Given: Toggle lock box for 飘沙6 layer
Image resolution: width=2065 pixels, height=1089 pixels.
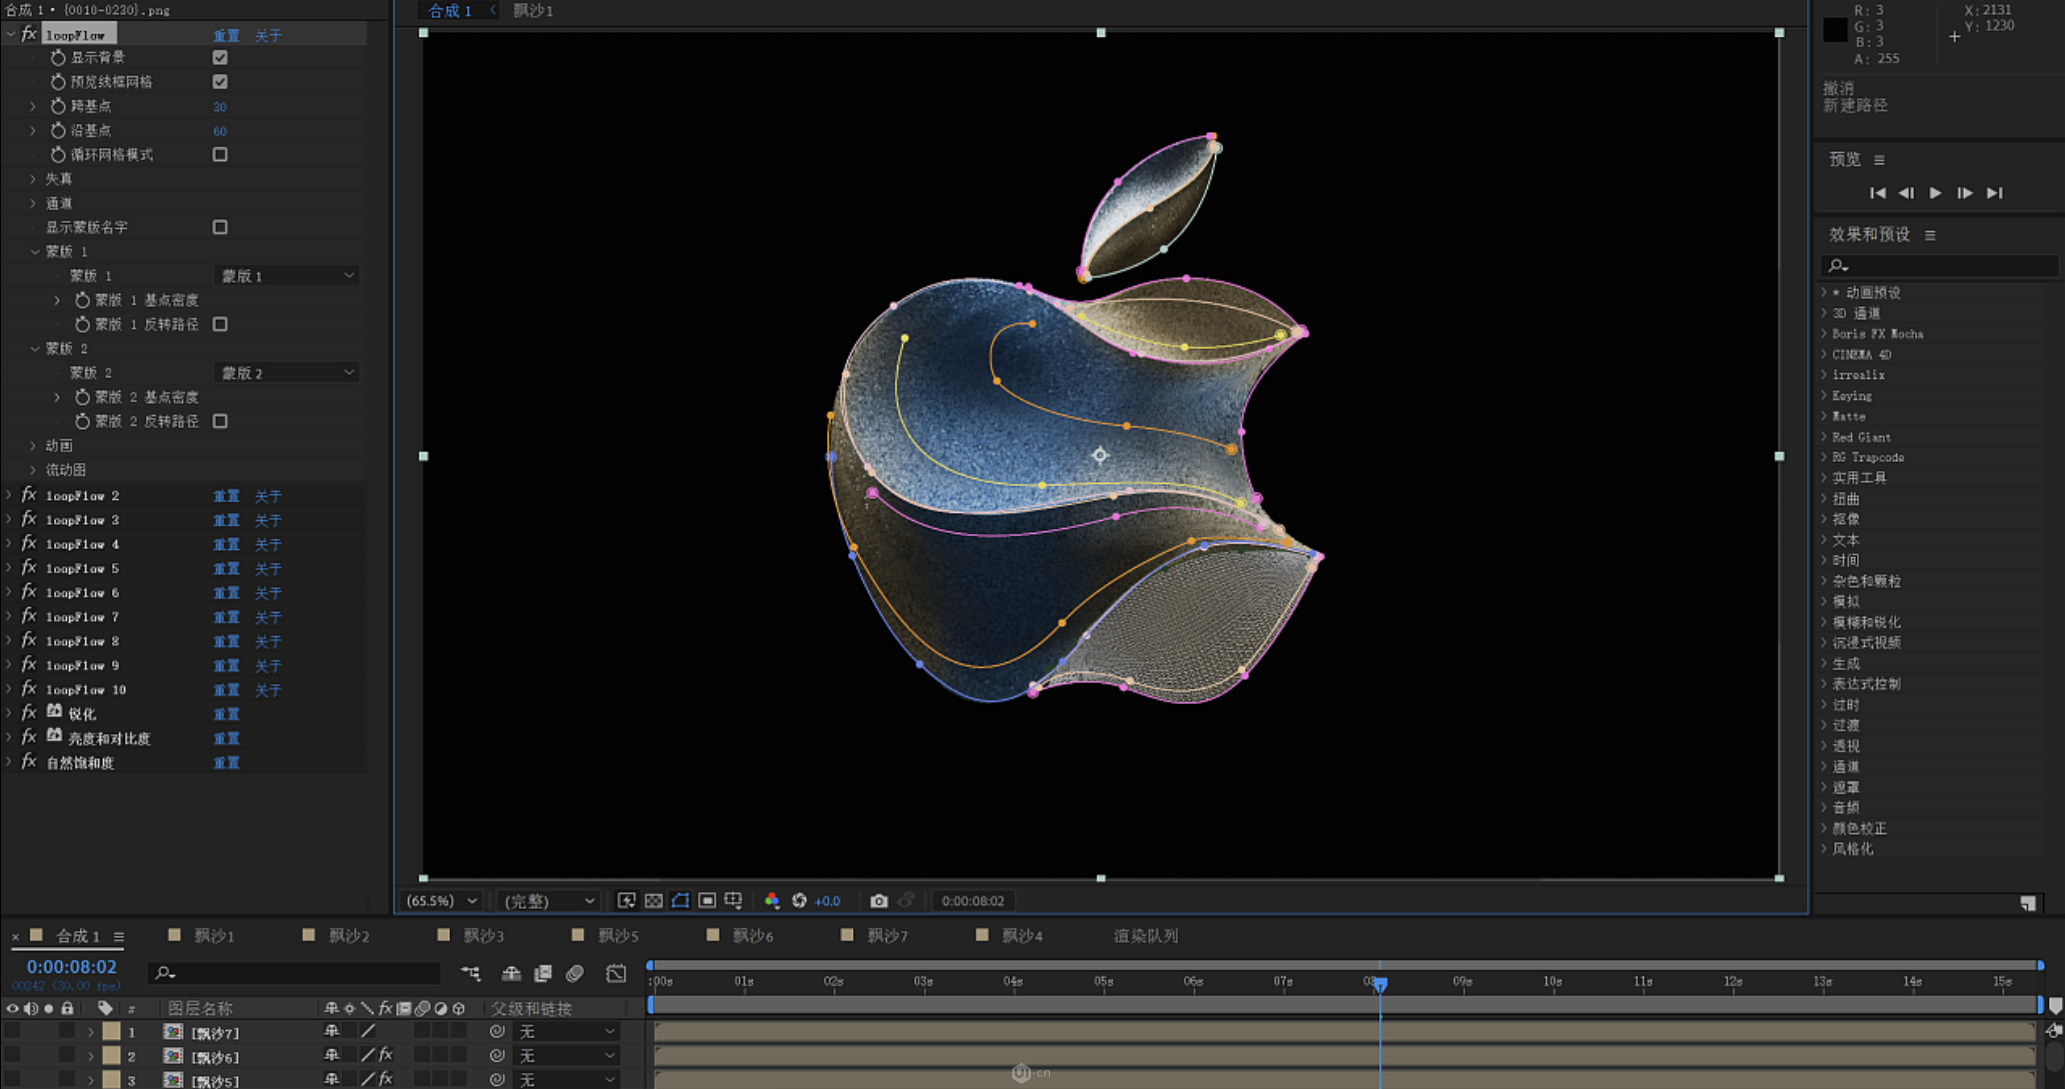Looking at the screenshot, I should coord(66,1055).
